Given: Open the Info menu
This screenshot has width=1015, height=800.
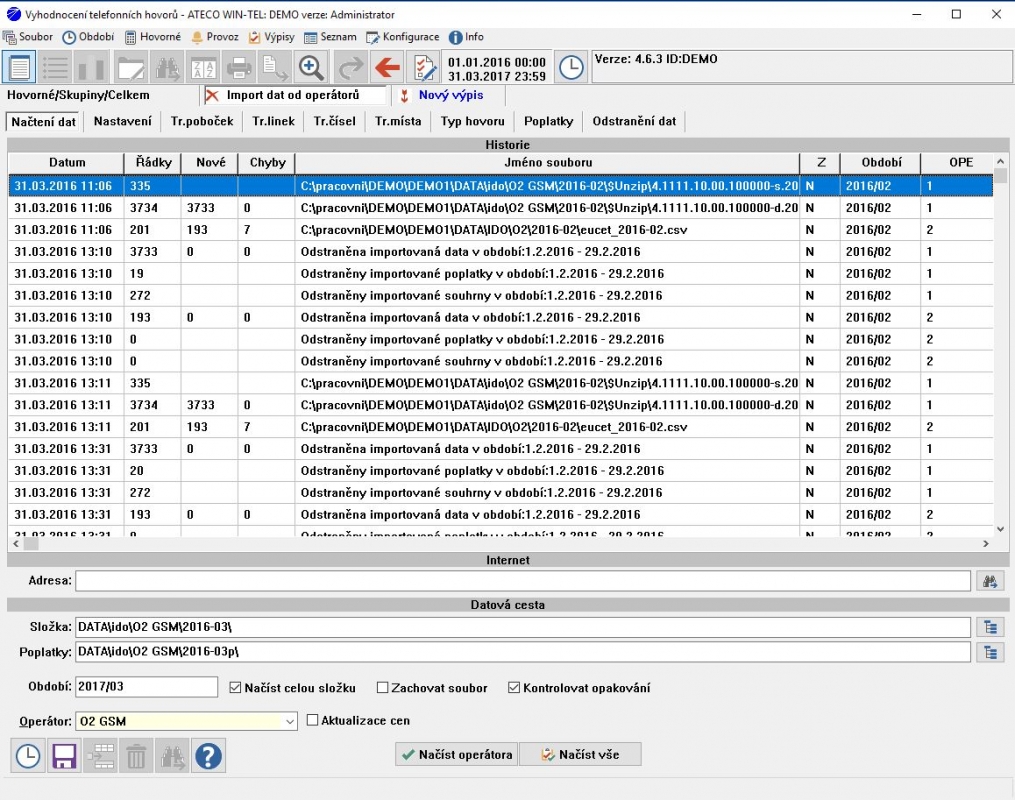Looking at the screenshot, I should [467, 37].
